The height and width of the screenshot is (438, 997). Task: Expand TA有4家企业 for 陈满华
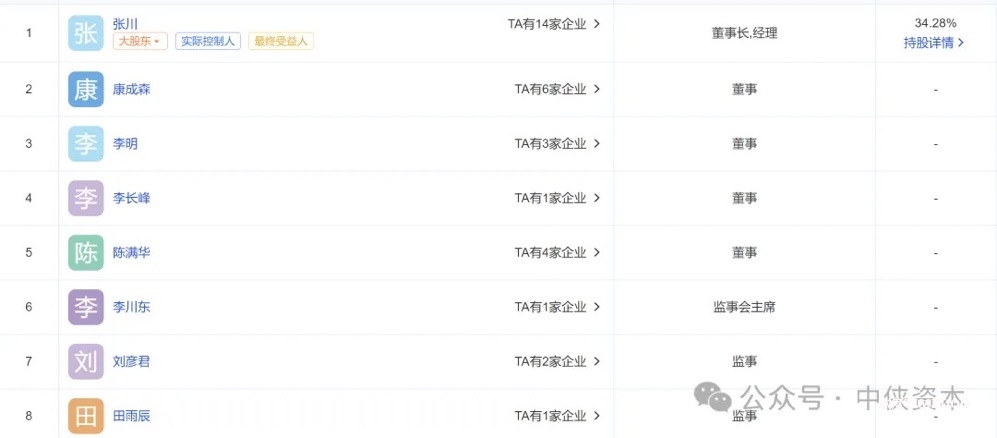(x=557, y=253)
